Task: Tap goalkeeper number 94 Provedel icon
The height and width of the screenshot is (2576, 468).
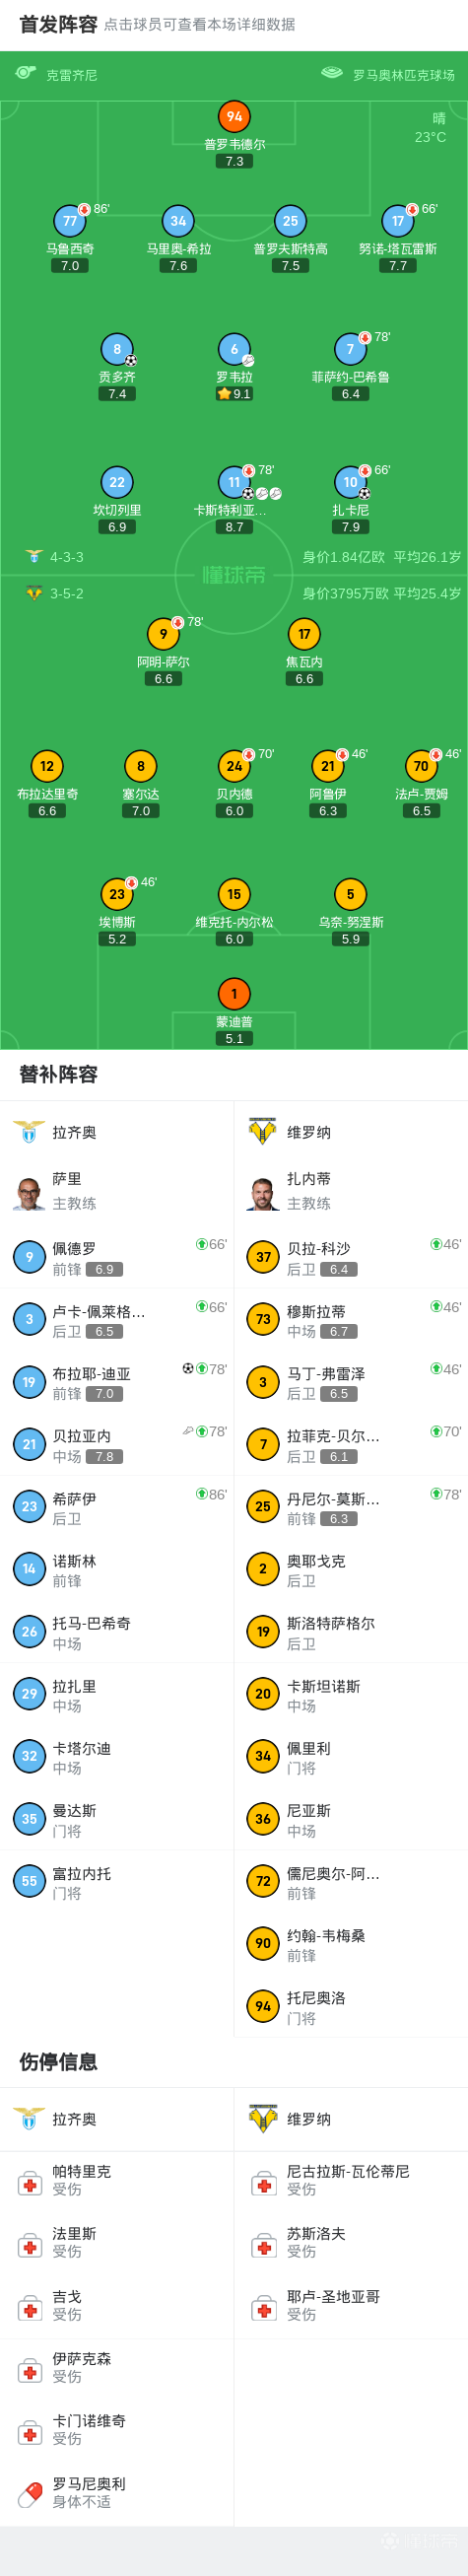Action: (x=234, y=116)
